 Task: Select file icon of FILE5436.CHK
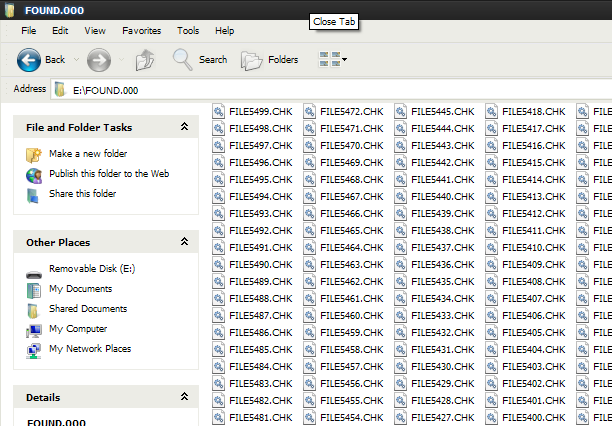pos(400,264)
